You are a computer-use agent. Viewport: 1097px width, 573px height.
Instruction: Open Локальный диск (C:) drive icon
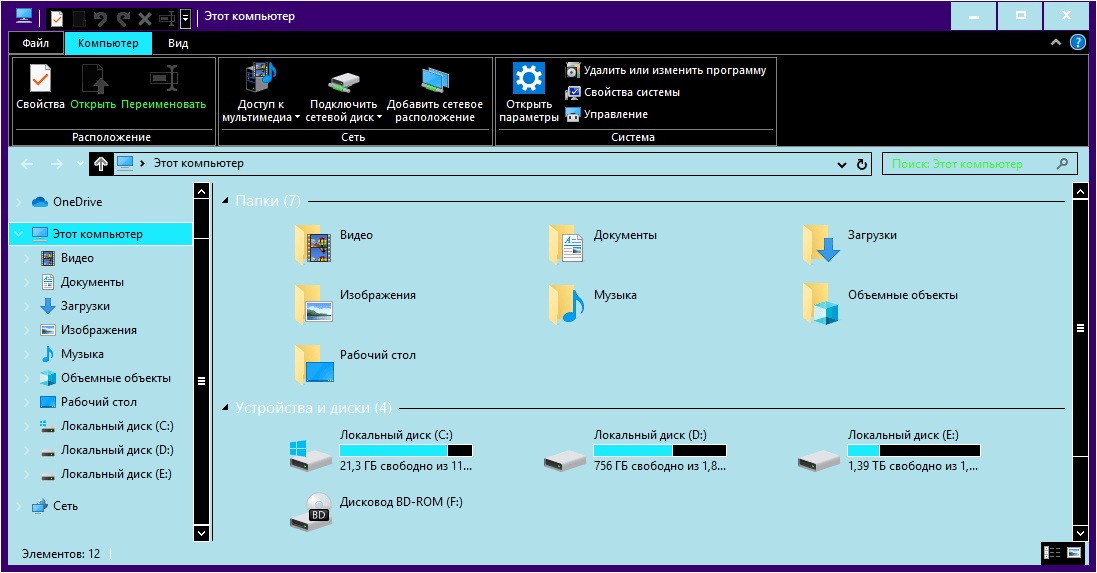pyautogui.click(x=311, y=456)
